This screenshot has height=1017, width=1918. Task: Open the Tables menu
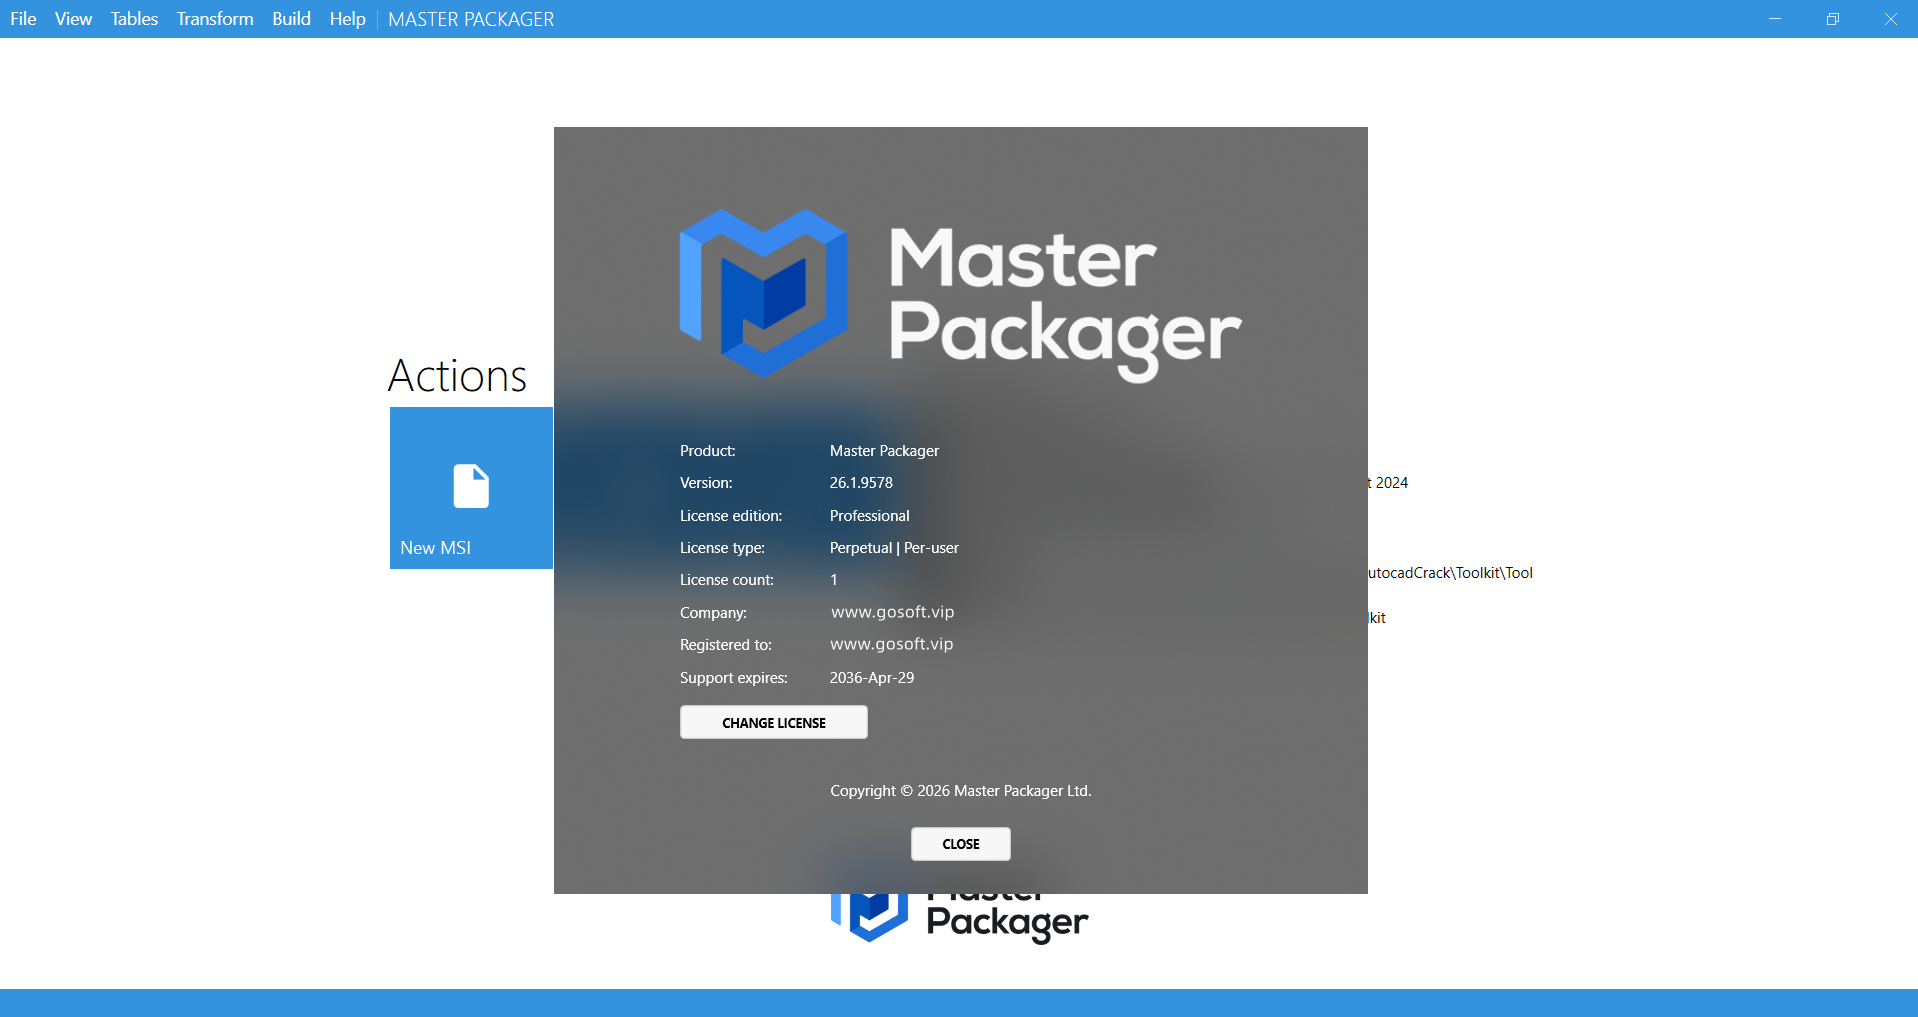134,19
